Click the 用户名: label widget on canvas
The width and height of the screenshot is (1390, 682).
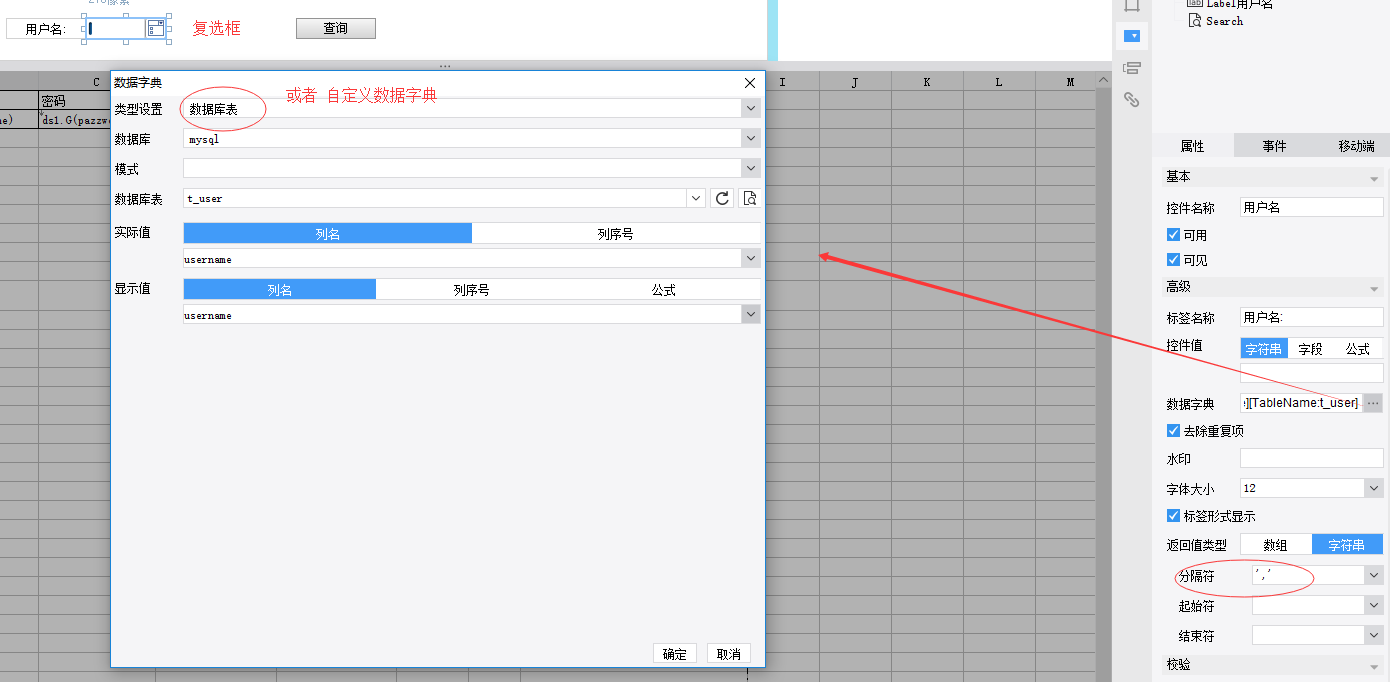(x=44, y=29)
